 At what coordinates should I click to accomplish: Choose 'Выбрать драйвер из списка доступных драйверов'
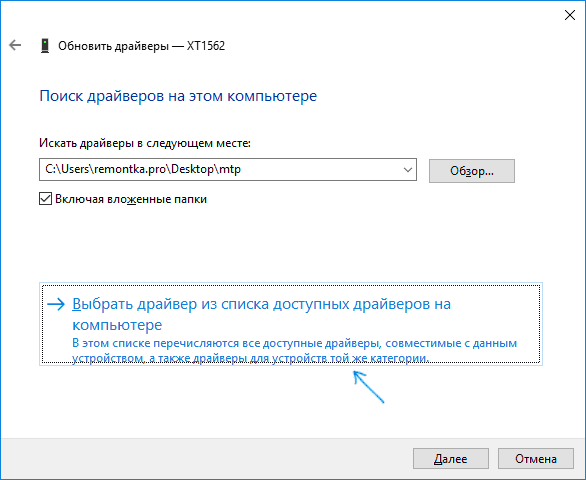[x=291, y=324]
